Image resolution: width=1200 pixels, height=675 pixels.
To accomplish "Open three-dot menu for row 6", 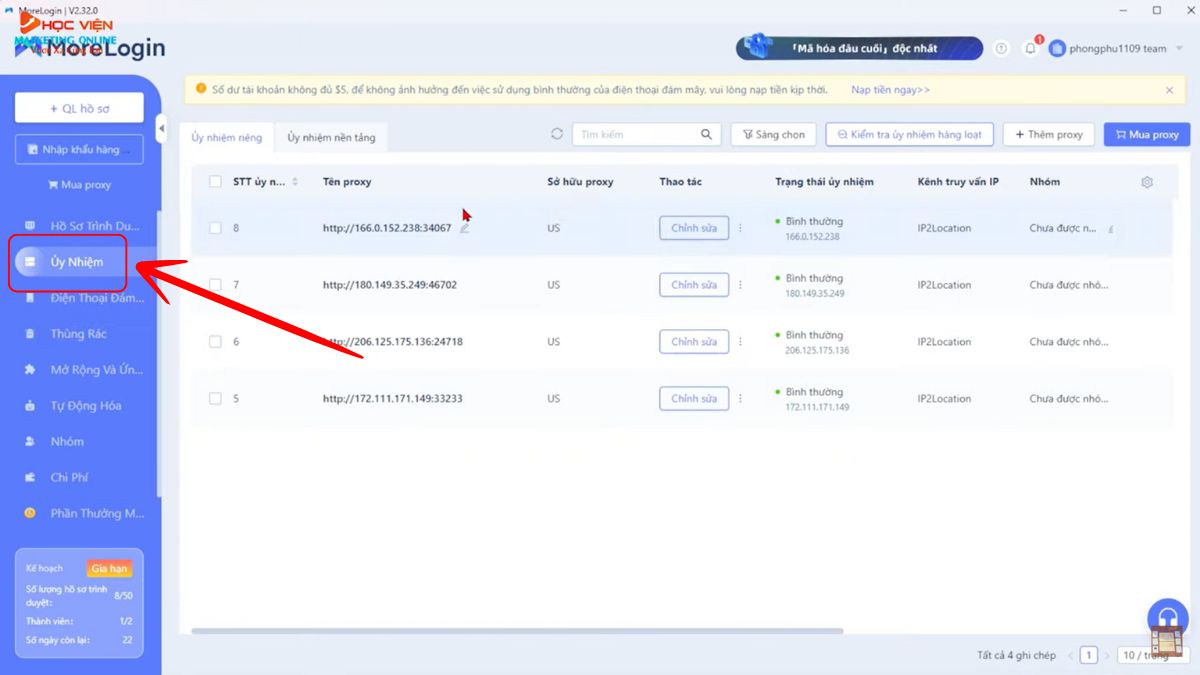I will [740, 342].
